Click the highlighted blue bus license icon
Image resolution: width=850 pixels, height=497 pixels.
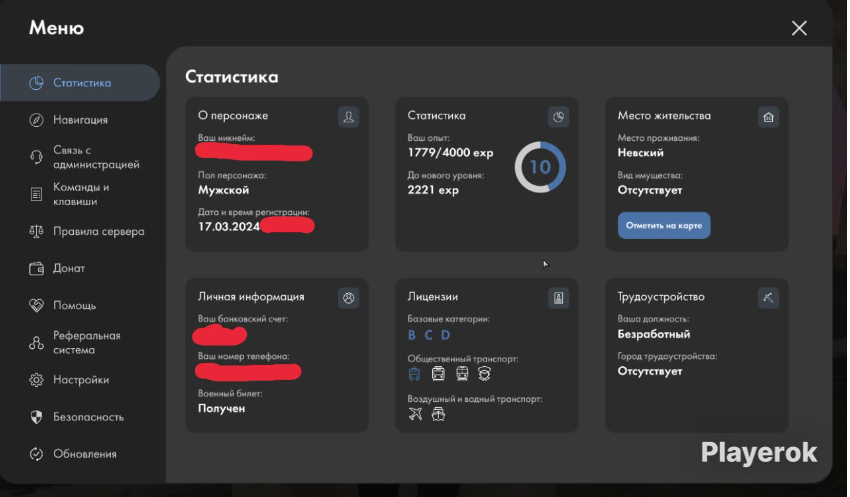tap(414, 373)
